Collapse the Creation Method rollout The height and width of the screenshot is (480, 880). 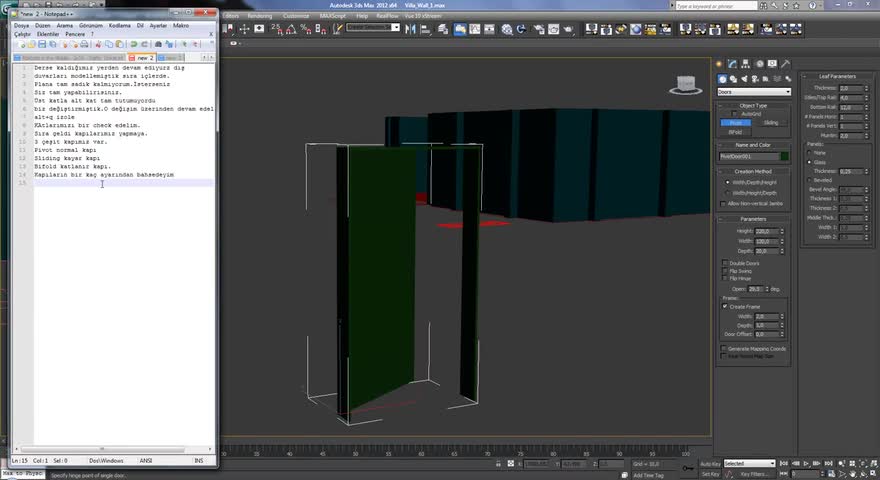[x=754, y=171]
